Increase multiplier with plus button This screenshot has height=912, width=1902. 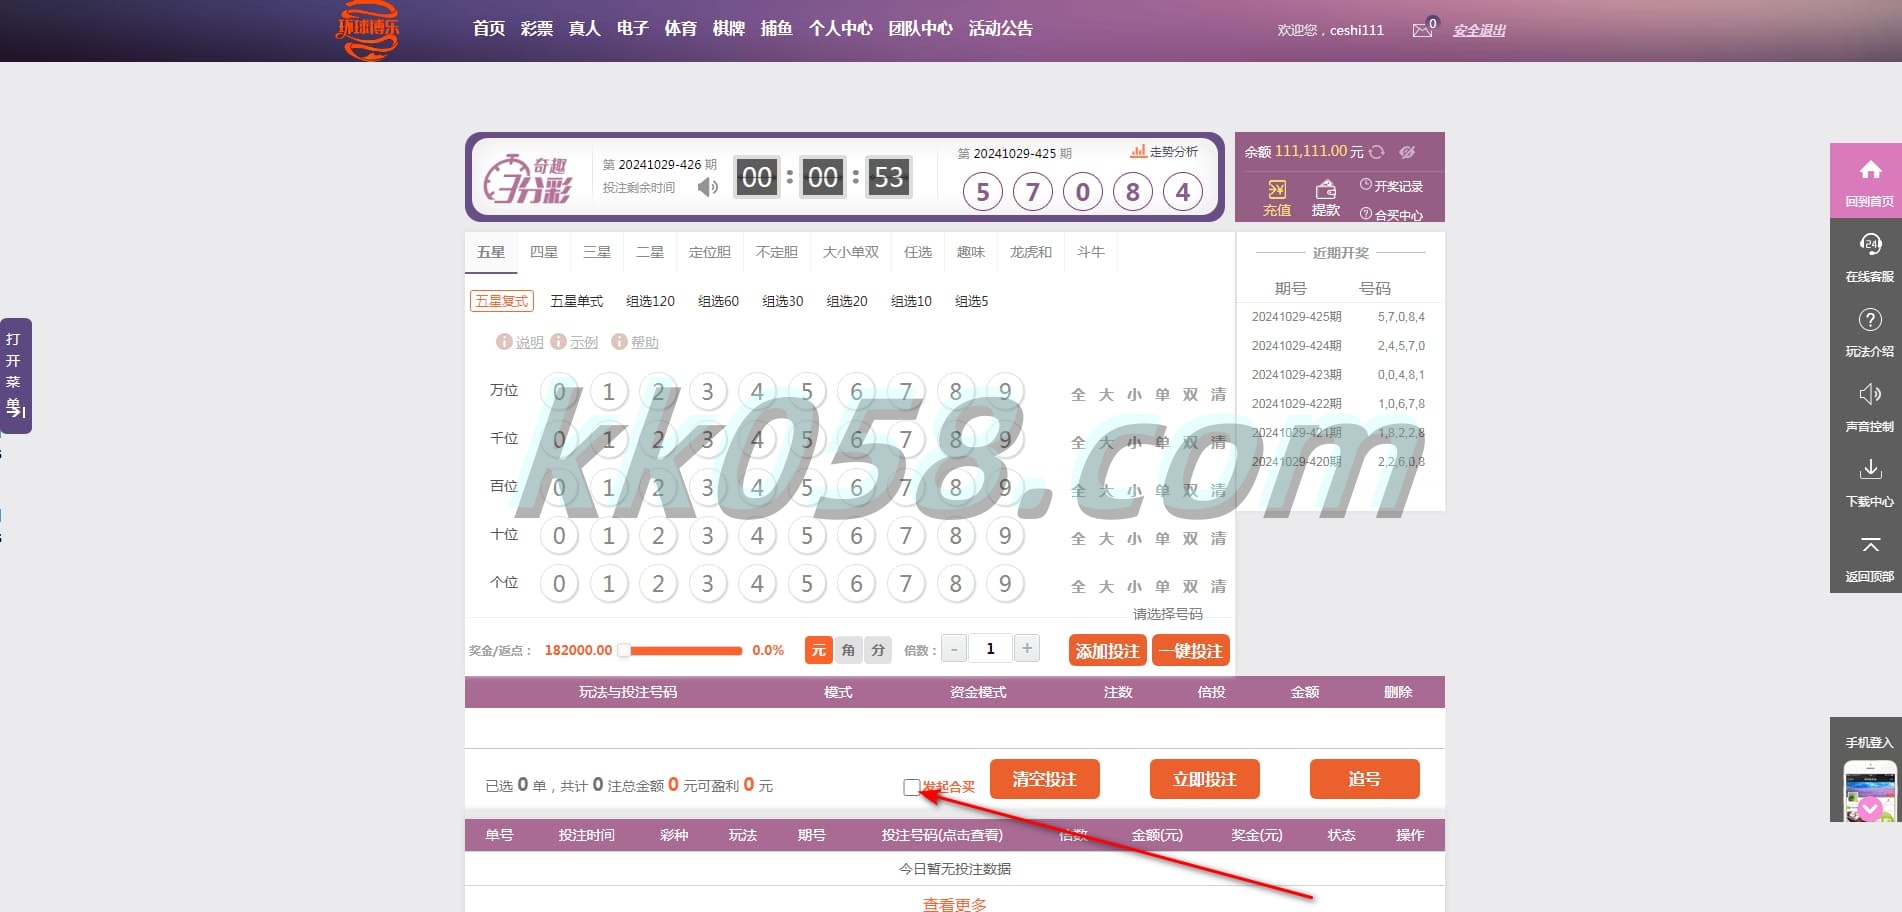click(x=1027, y=649)
